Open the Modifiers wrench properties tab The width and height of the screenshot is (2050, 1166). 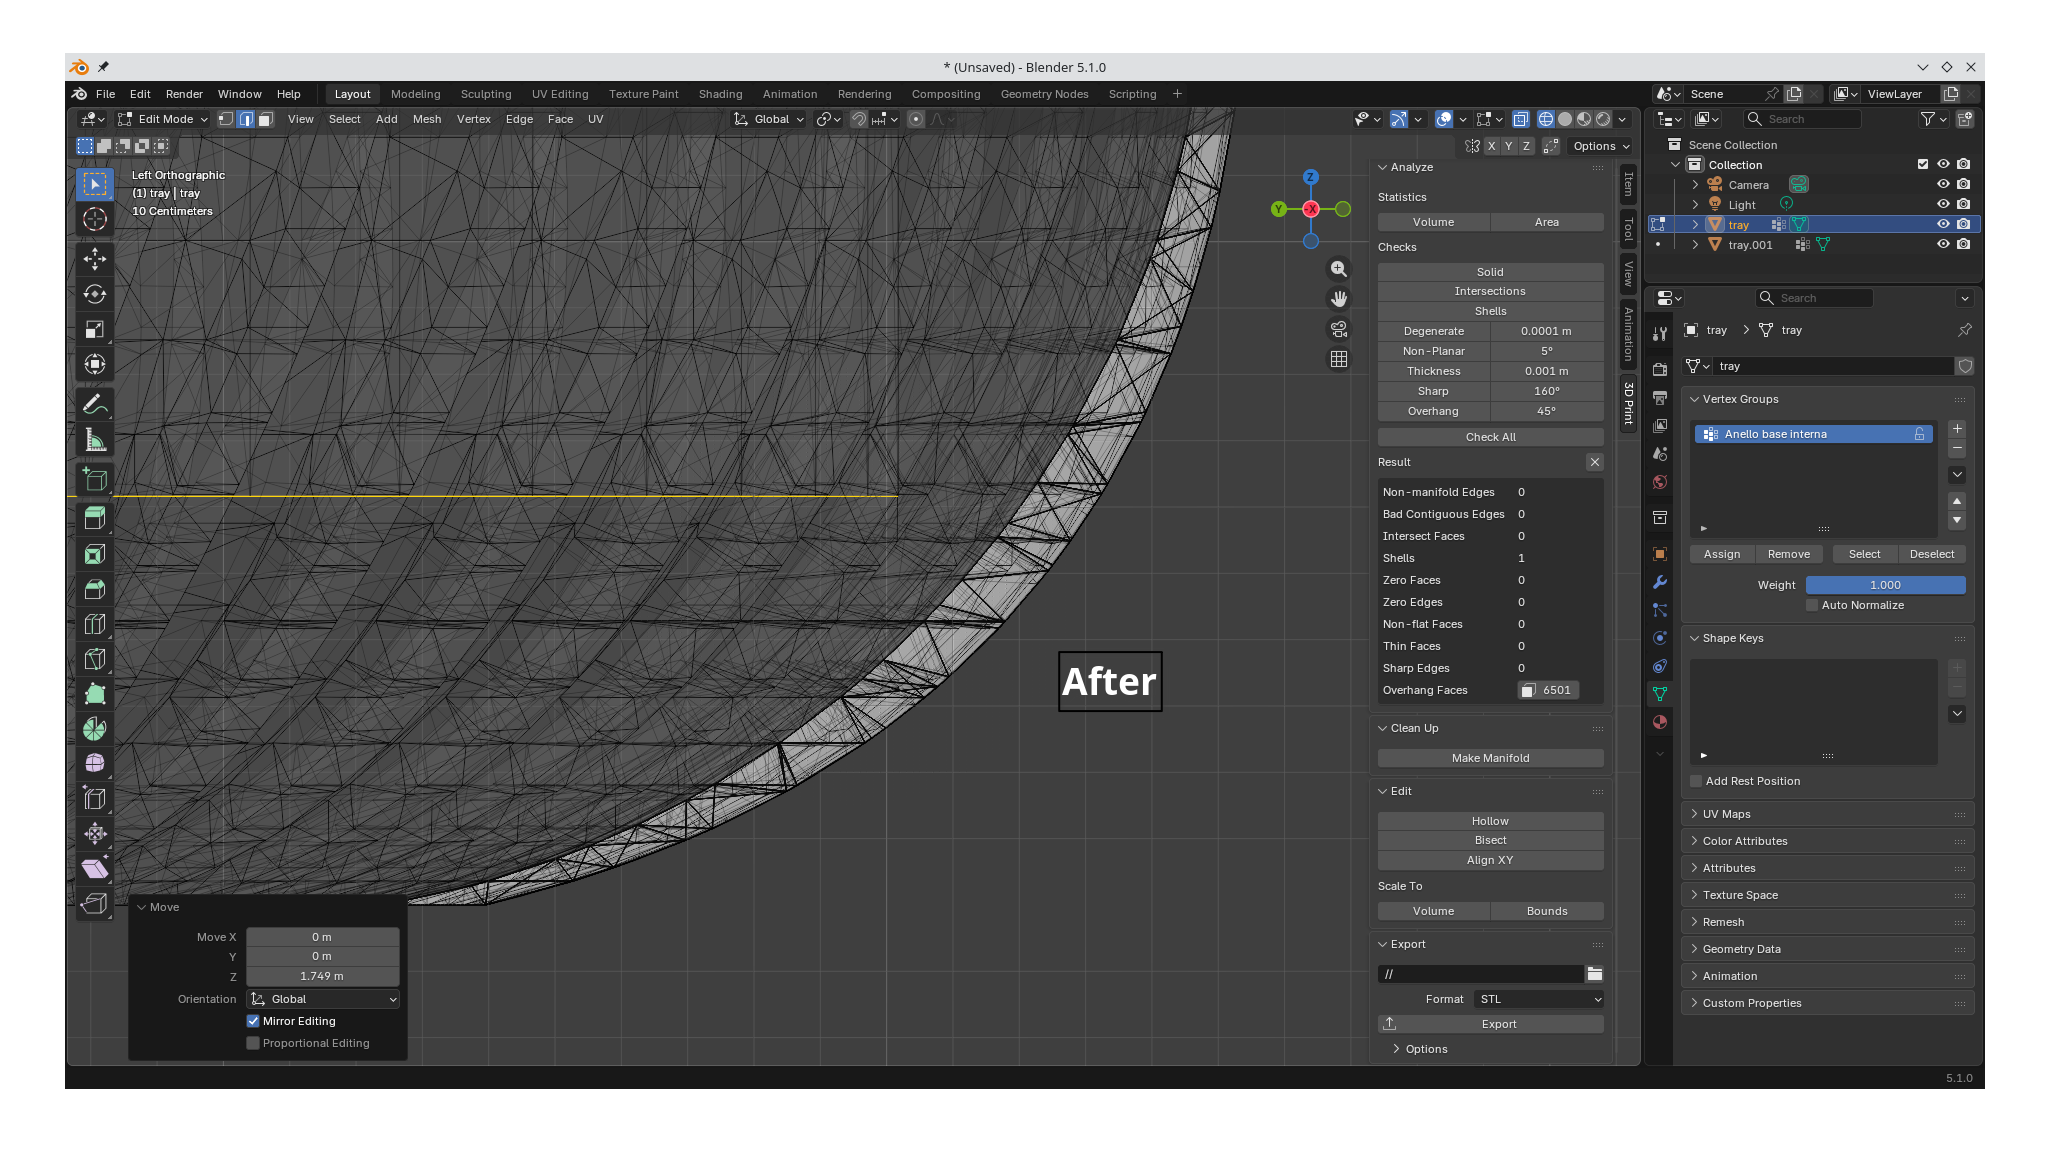tap(1660, 582)
